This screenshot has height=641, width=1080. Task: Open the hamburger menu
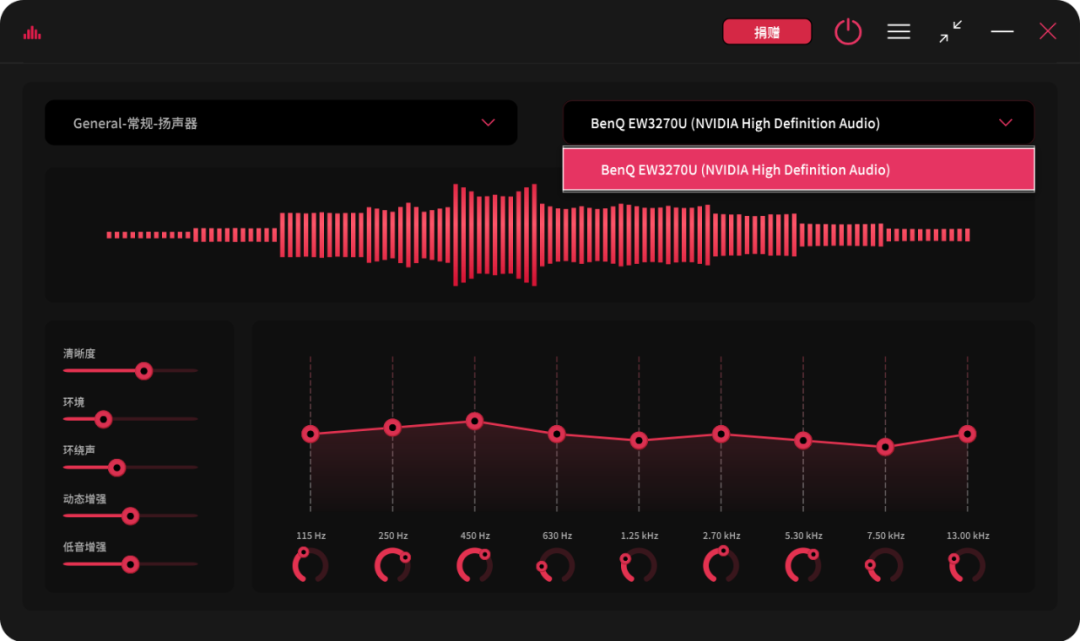click(x=898, y=32)
